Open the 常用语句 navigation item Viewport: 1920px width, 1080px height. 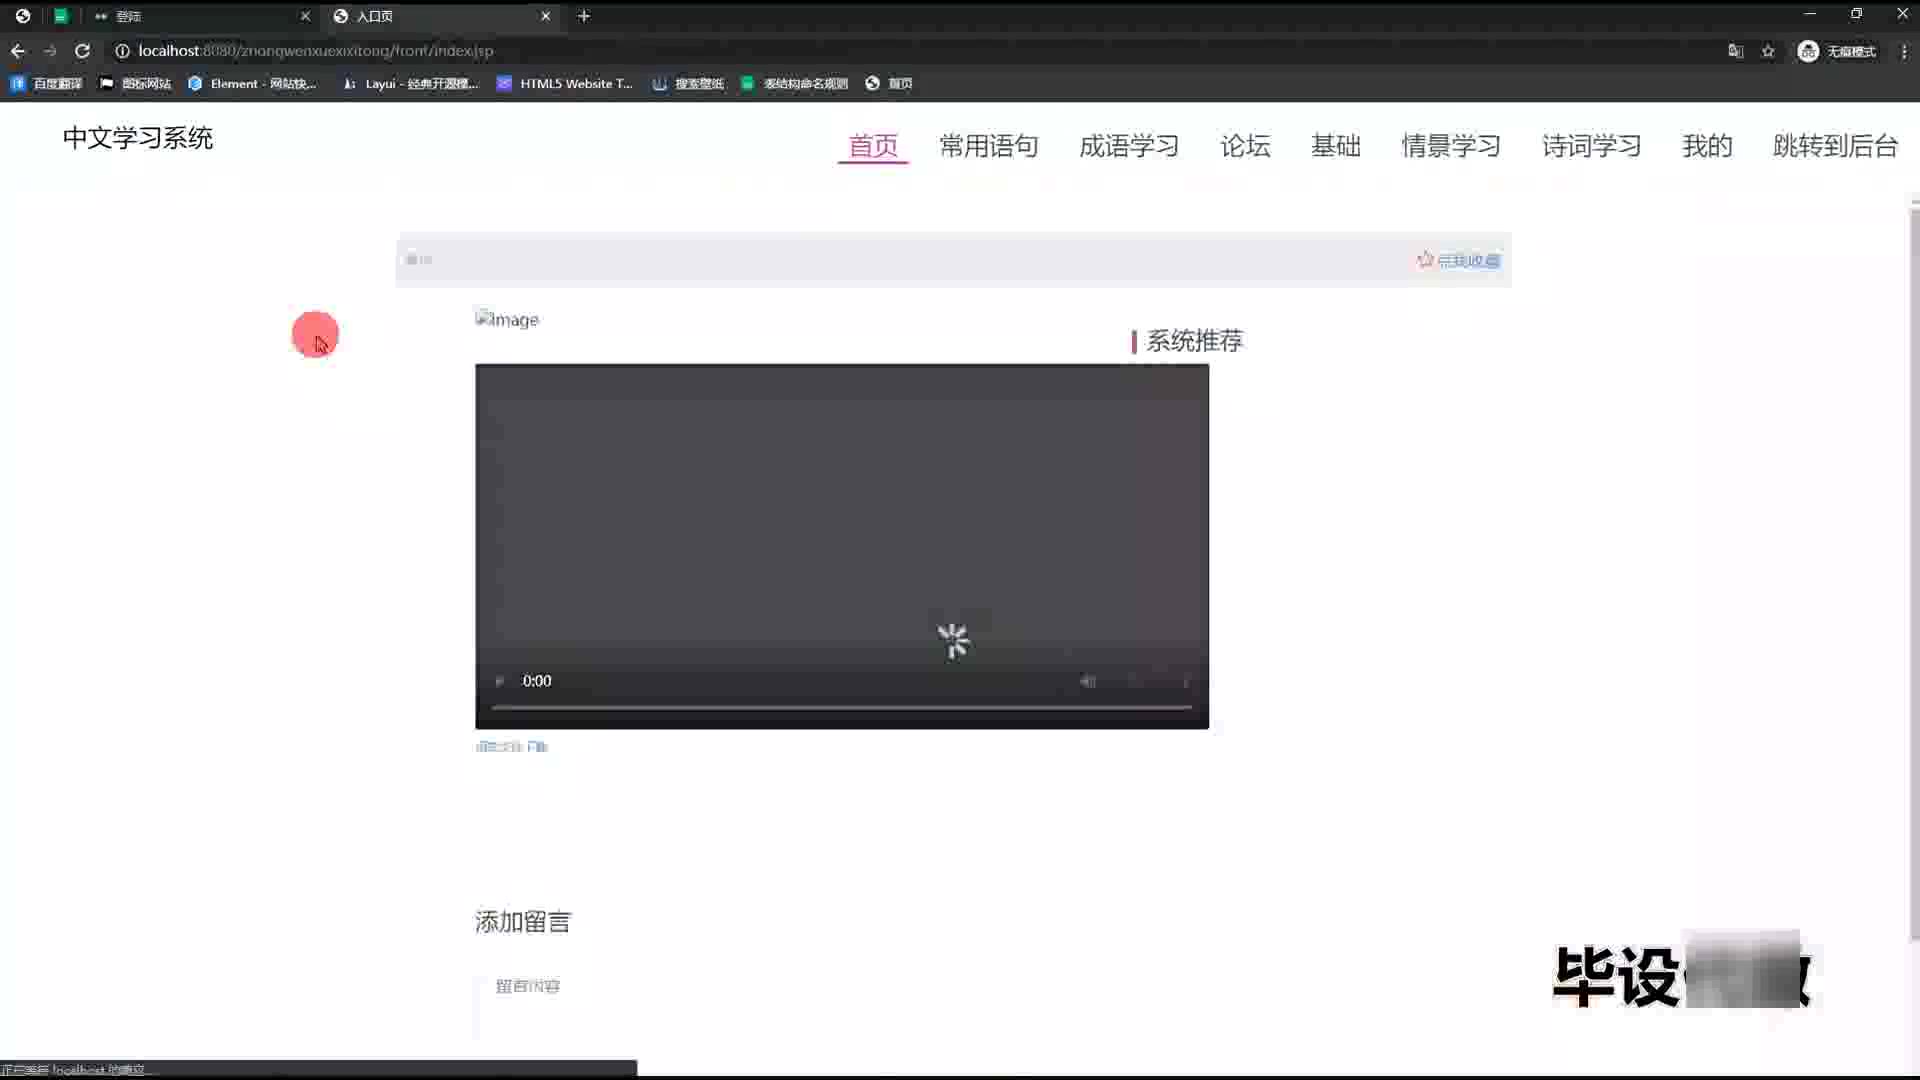coord(988,146)
